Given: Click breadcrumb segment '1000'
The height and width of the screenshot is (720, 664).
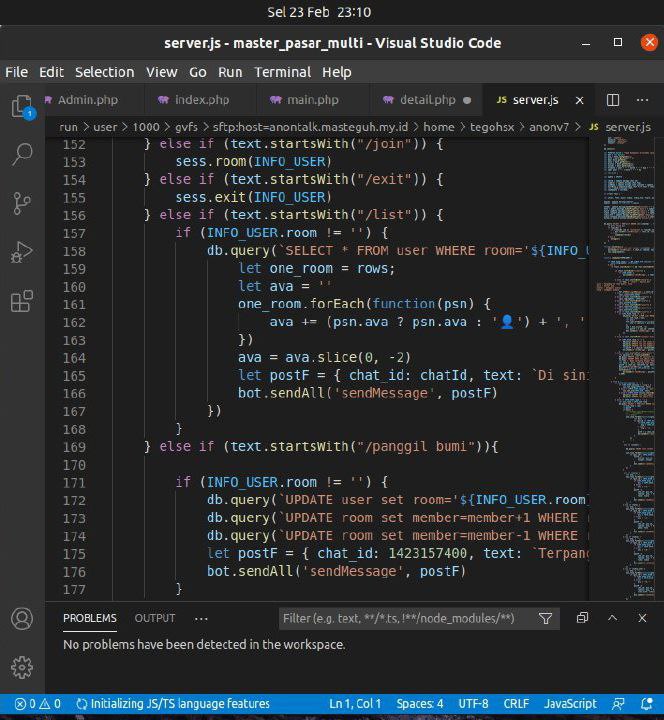Looking at the screenshot, I should [146, 127].
